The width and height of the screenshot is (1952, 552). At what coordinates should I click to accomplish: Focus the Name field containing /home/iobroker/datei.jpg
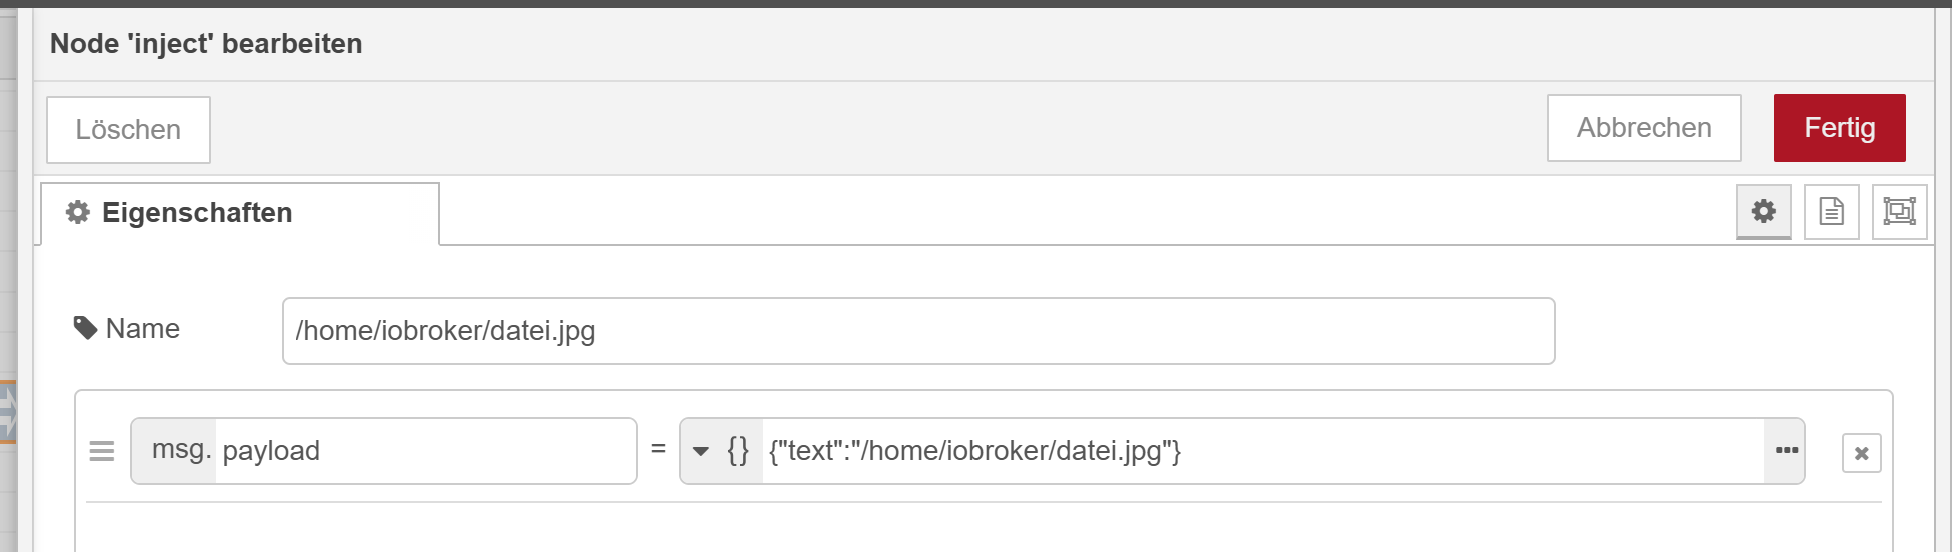coord(918,331)
